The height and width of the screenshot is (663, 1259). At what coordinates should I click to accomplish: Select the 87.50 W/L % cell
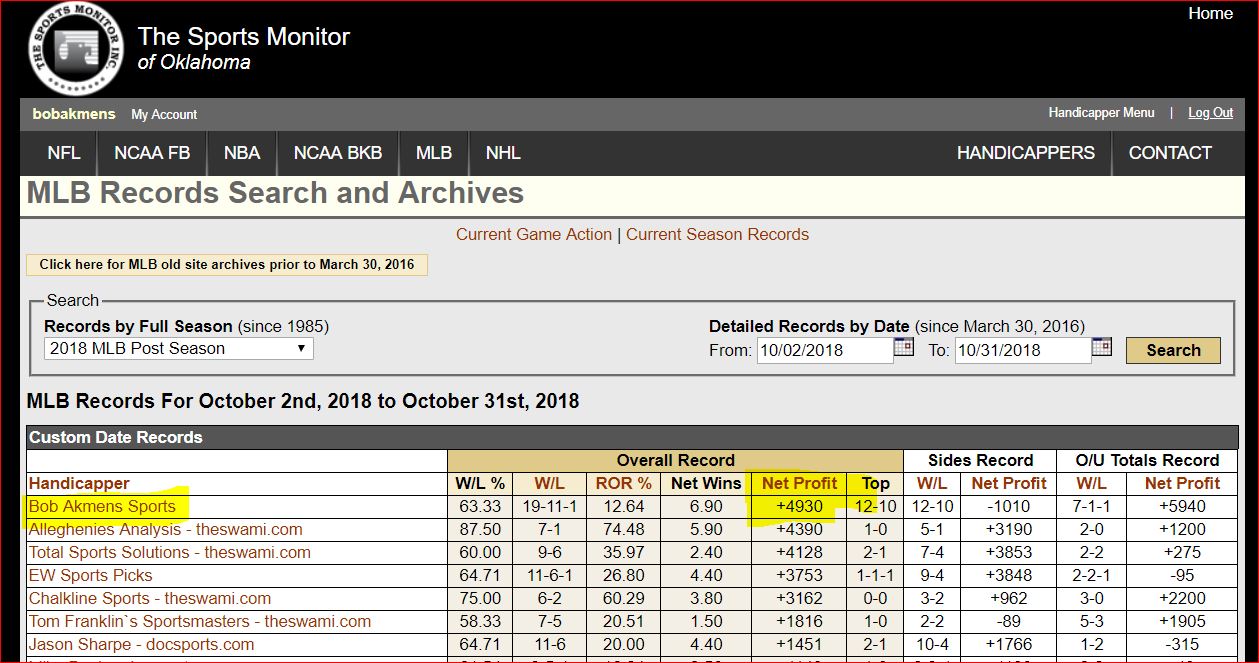(480, 529)
